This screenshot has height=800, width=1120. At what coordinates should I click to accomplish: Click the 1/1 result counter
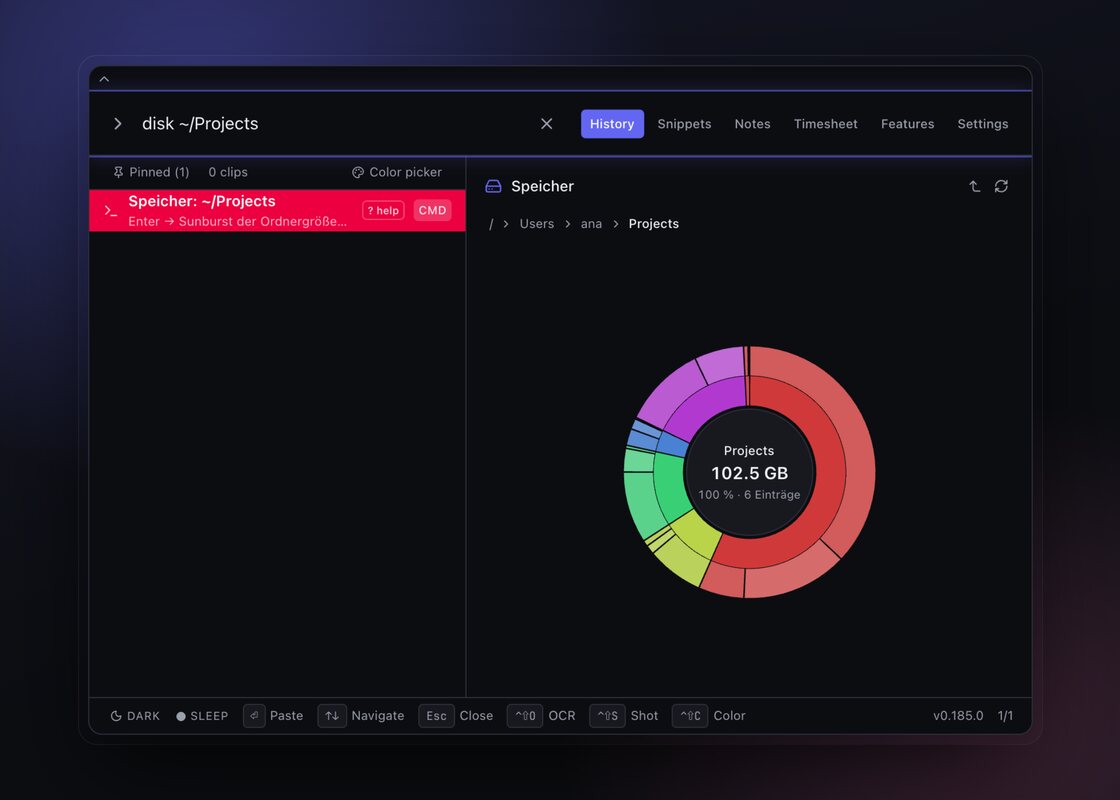click(1005, 716)
